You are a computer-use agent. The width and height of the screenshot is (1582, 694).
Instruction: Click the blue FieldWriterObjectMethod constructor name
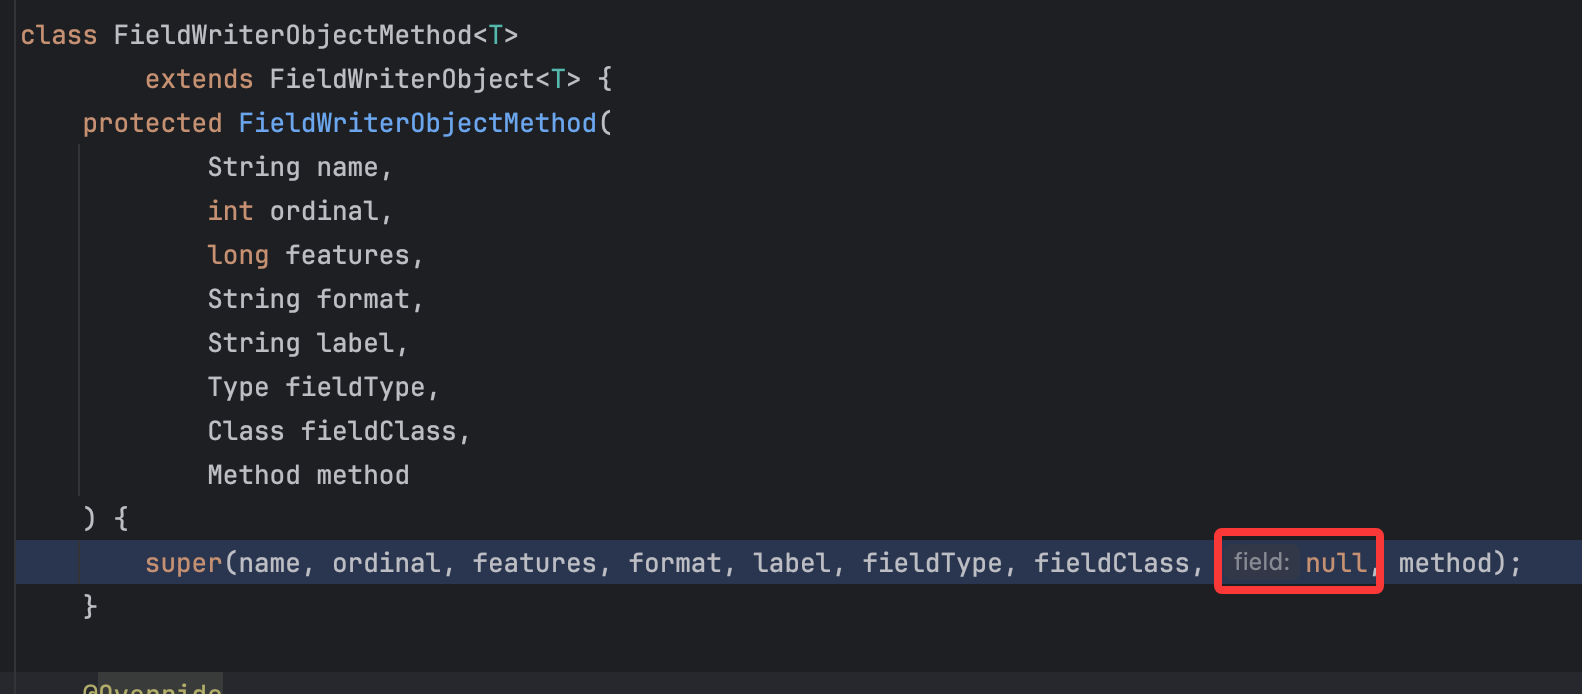tap(417, 123)
